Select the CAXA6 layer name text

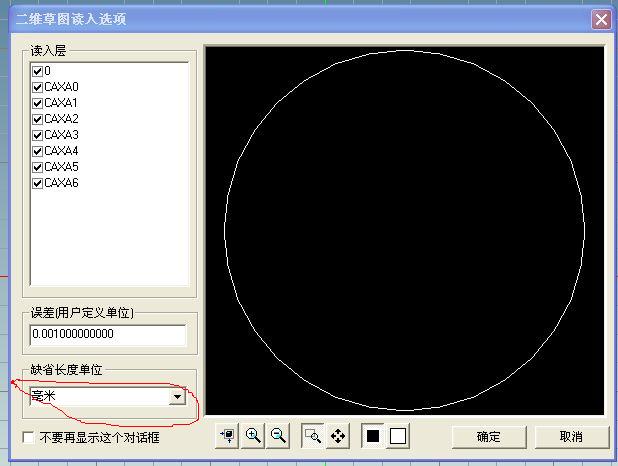pyautogui.click(x=61, y=183)
